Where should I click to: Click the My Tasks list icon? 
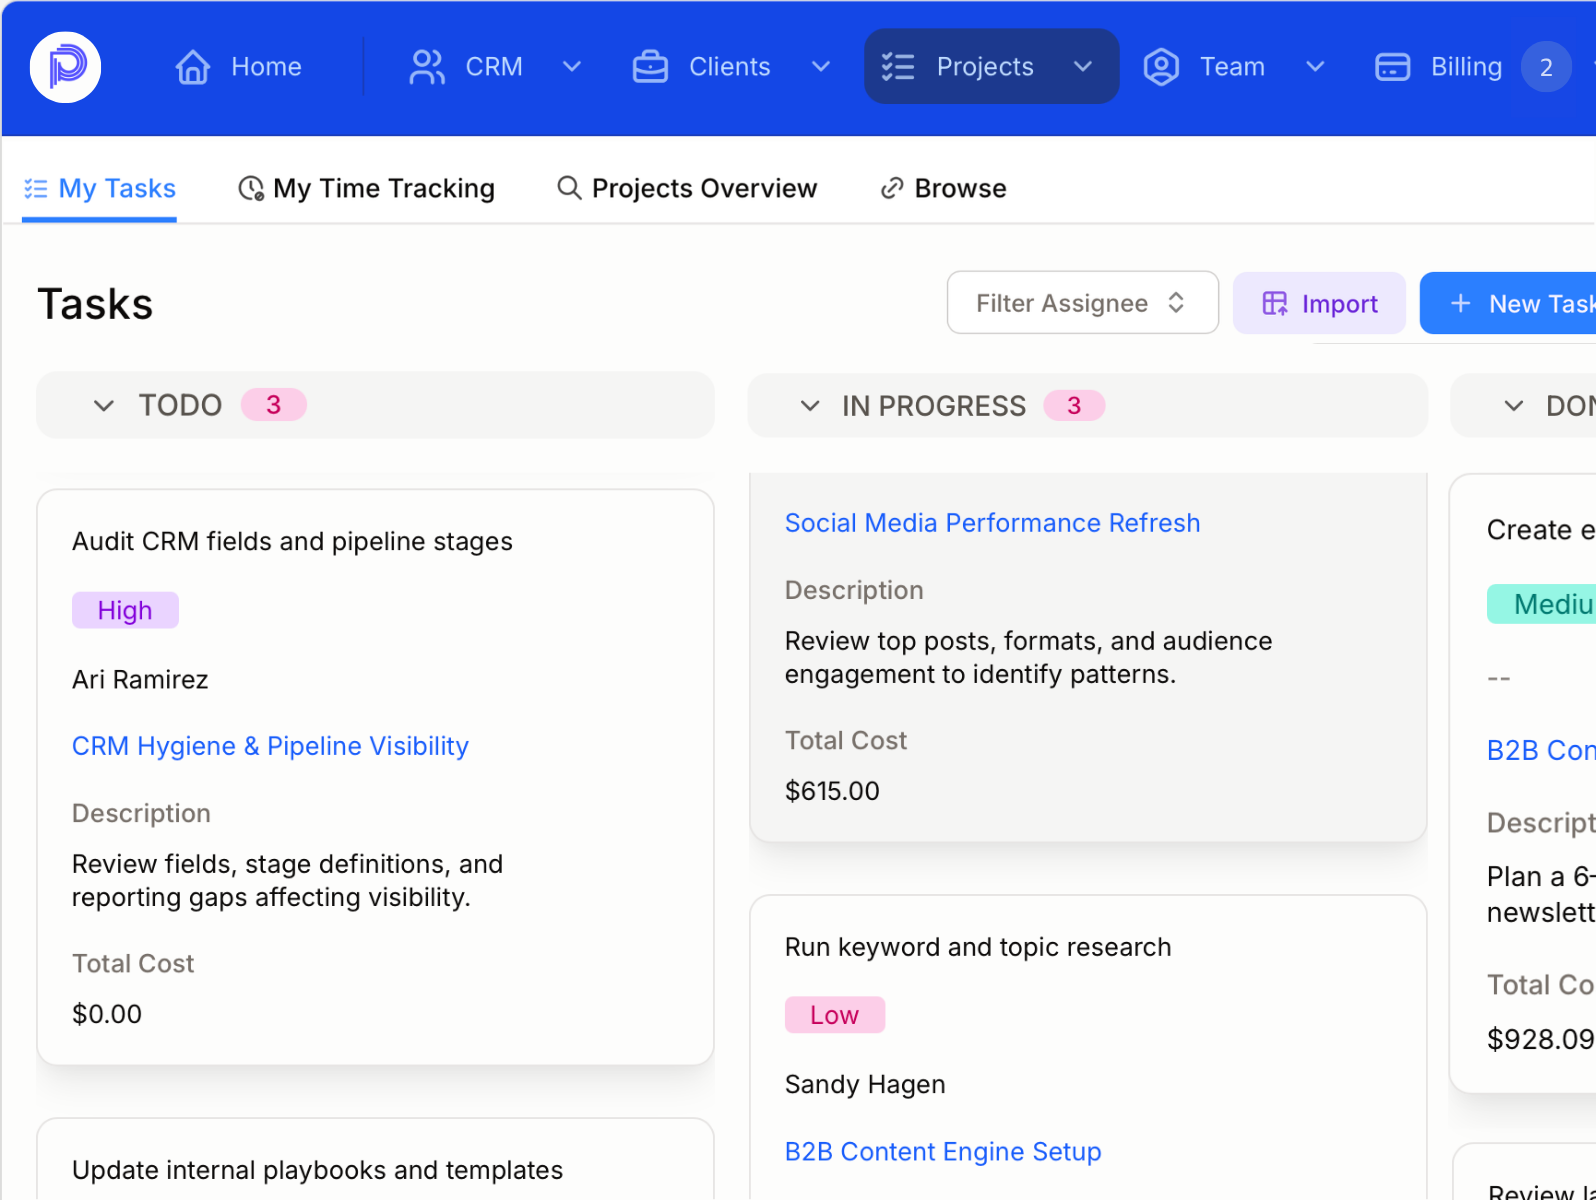coord(36,188)
